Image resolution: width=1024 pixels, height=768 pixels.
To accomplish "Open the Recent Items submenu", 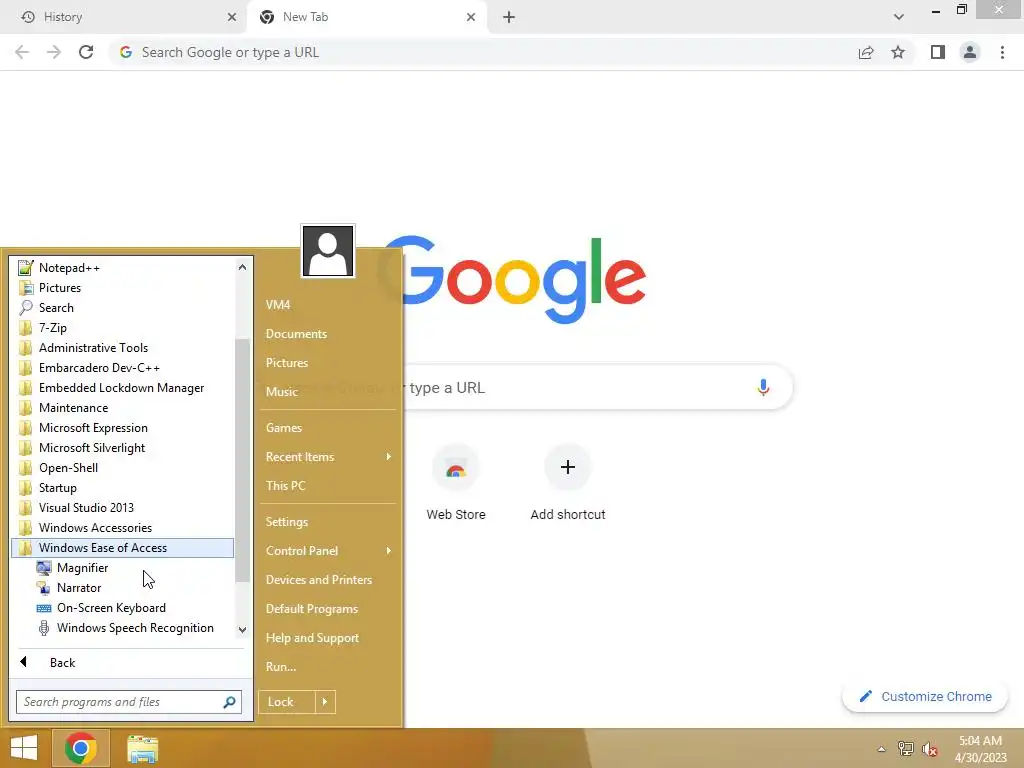I will [328, 456].
